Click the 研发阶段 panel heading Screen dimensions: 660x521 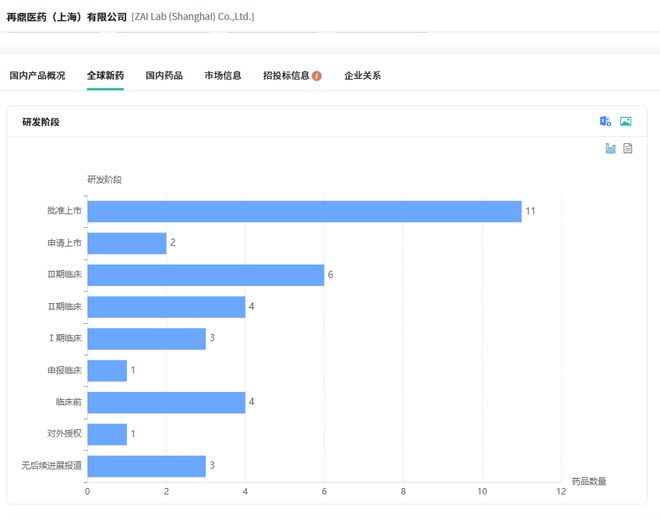tap(41, 122)
